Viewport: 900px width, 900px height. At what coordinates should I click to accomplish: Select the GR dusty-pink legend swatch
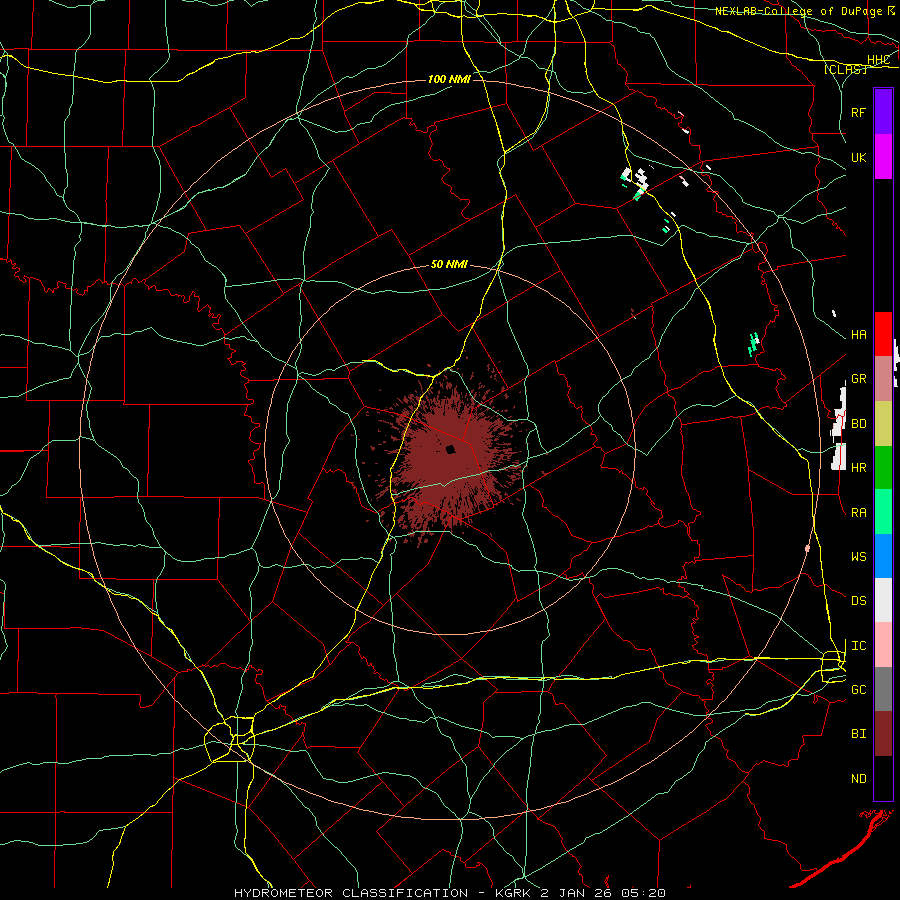(883, 379)
